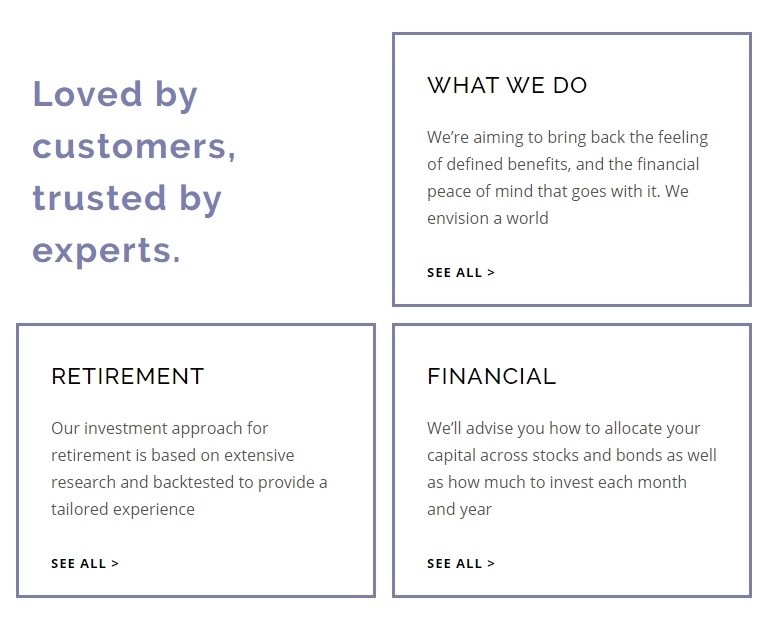Open SEE ALL link in Retirement card
Screen dimensions: 768x630
click(x=85, y=564)
